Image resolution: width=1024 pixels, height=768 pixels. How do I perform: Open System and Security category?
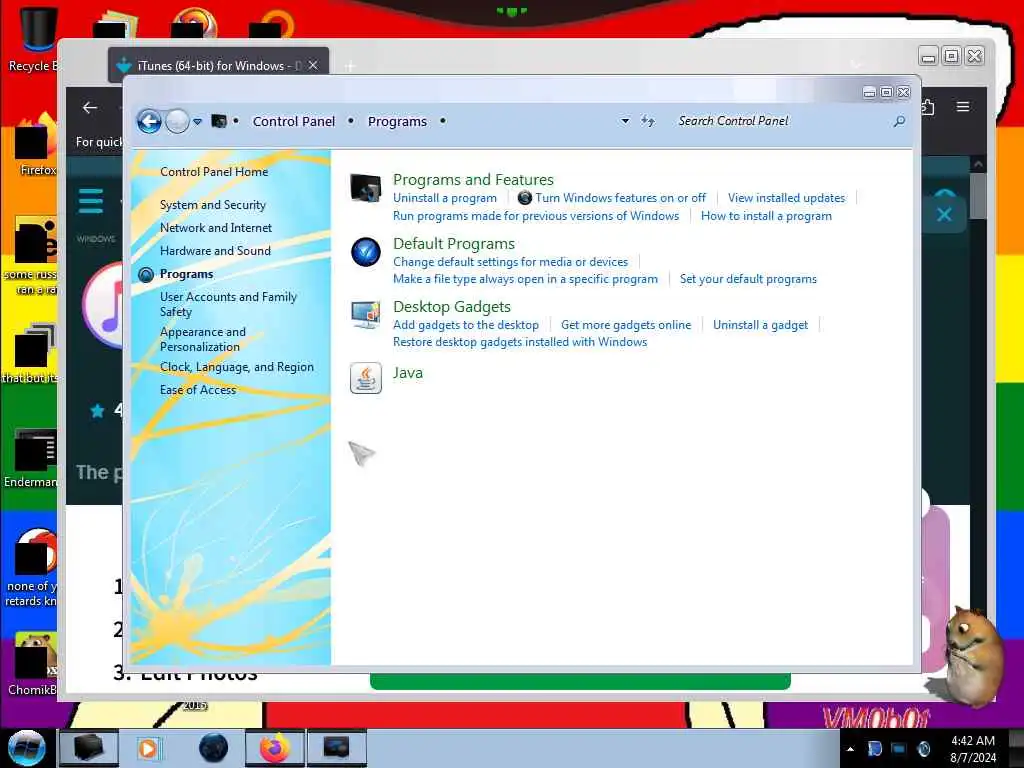[x=213, y=205]
